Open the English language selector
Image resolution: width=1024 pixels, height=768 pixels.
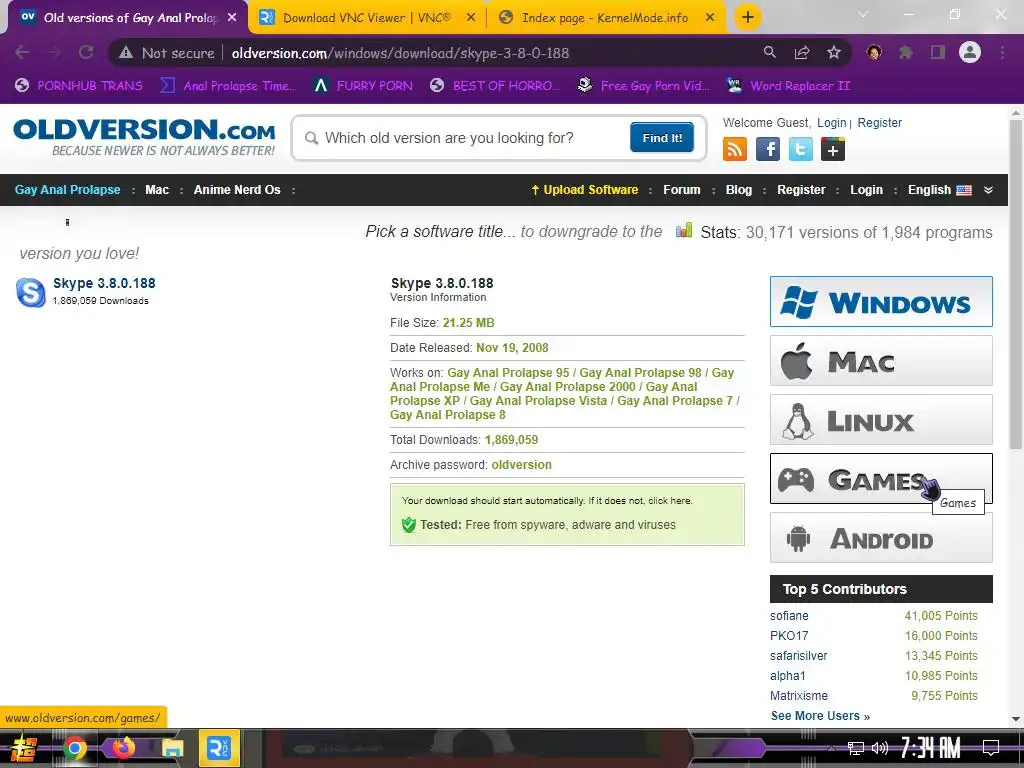(x=939, y=189)
